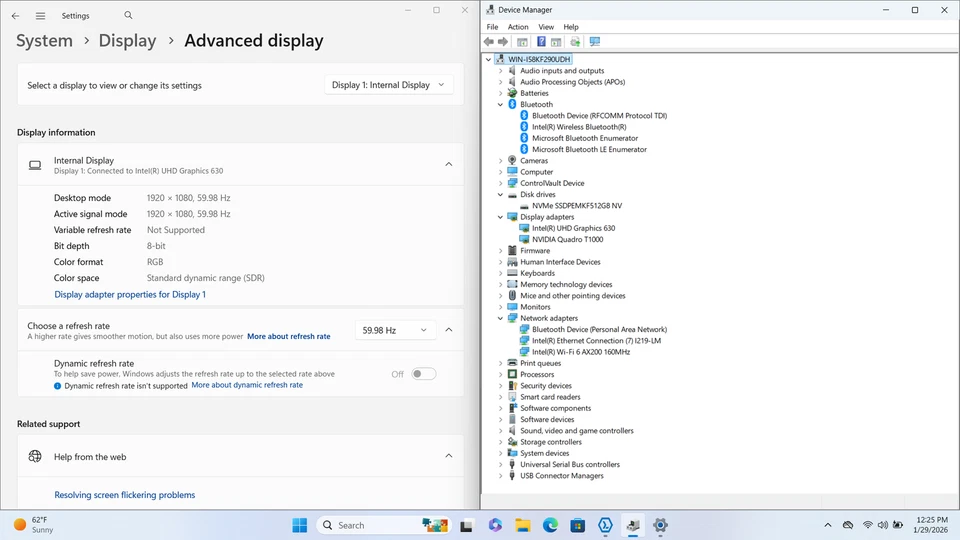Select the NVIDIA Quadro T1000 display adapter
This screenshot has width=960, height=540.
[569, 239]
